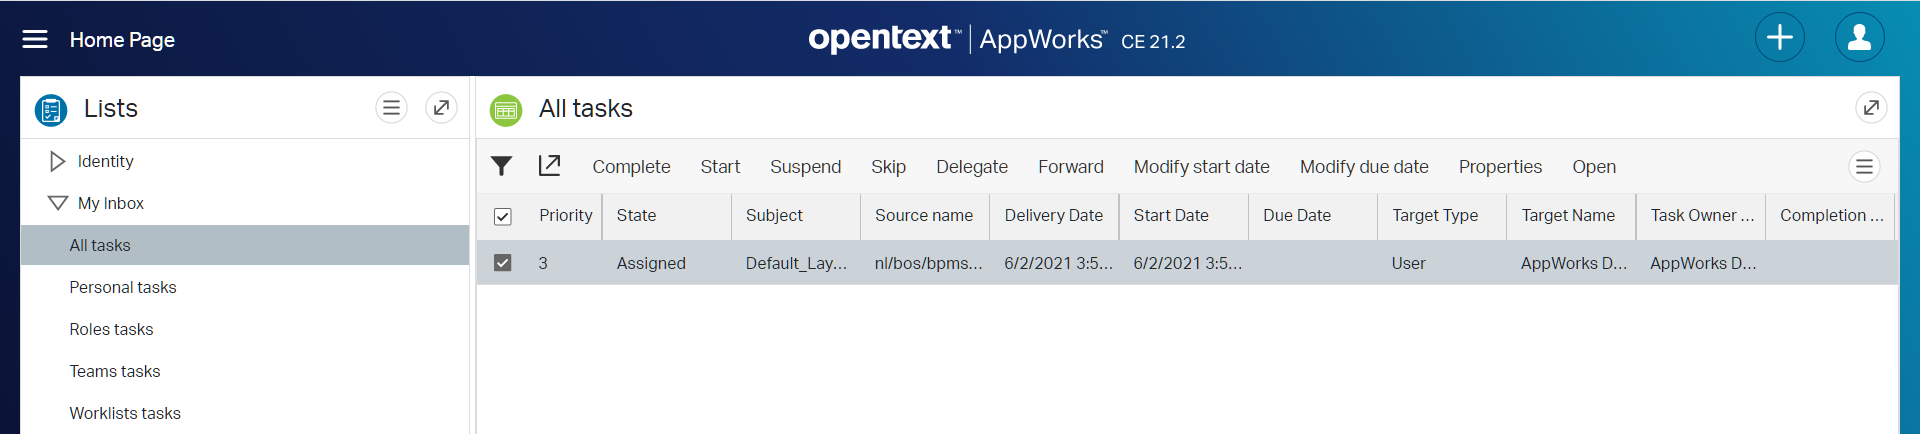
Task: Select Personal tasks in the list
Action: point(123,287)
